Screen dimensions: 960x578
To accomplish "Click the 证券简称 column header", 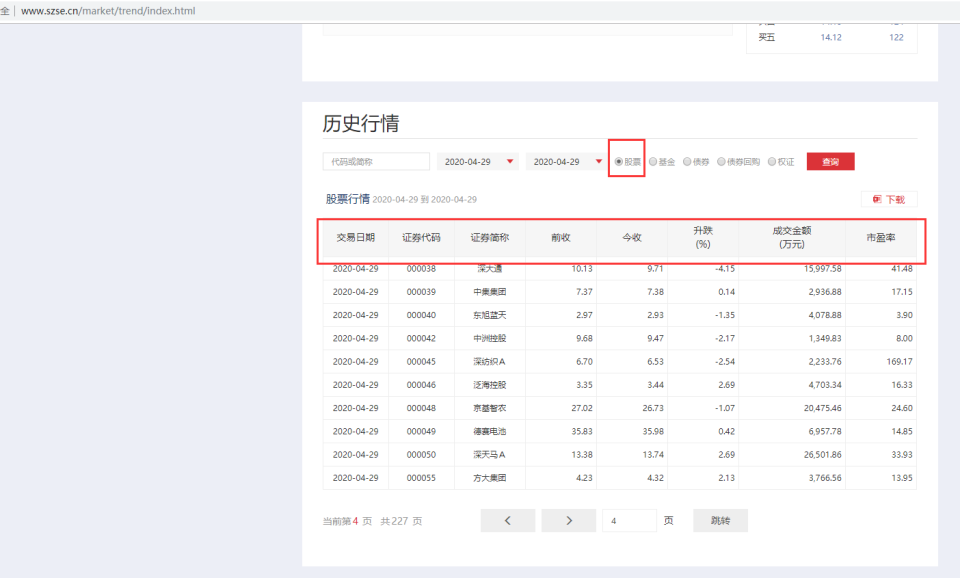I will [x=490, y=238].
